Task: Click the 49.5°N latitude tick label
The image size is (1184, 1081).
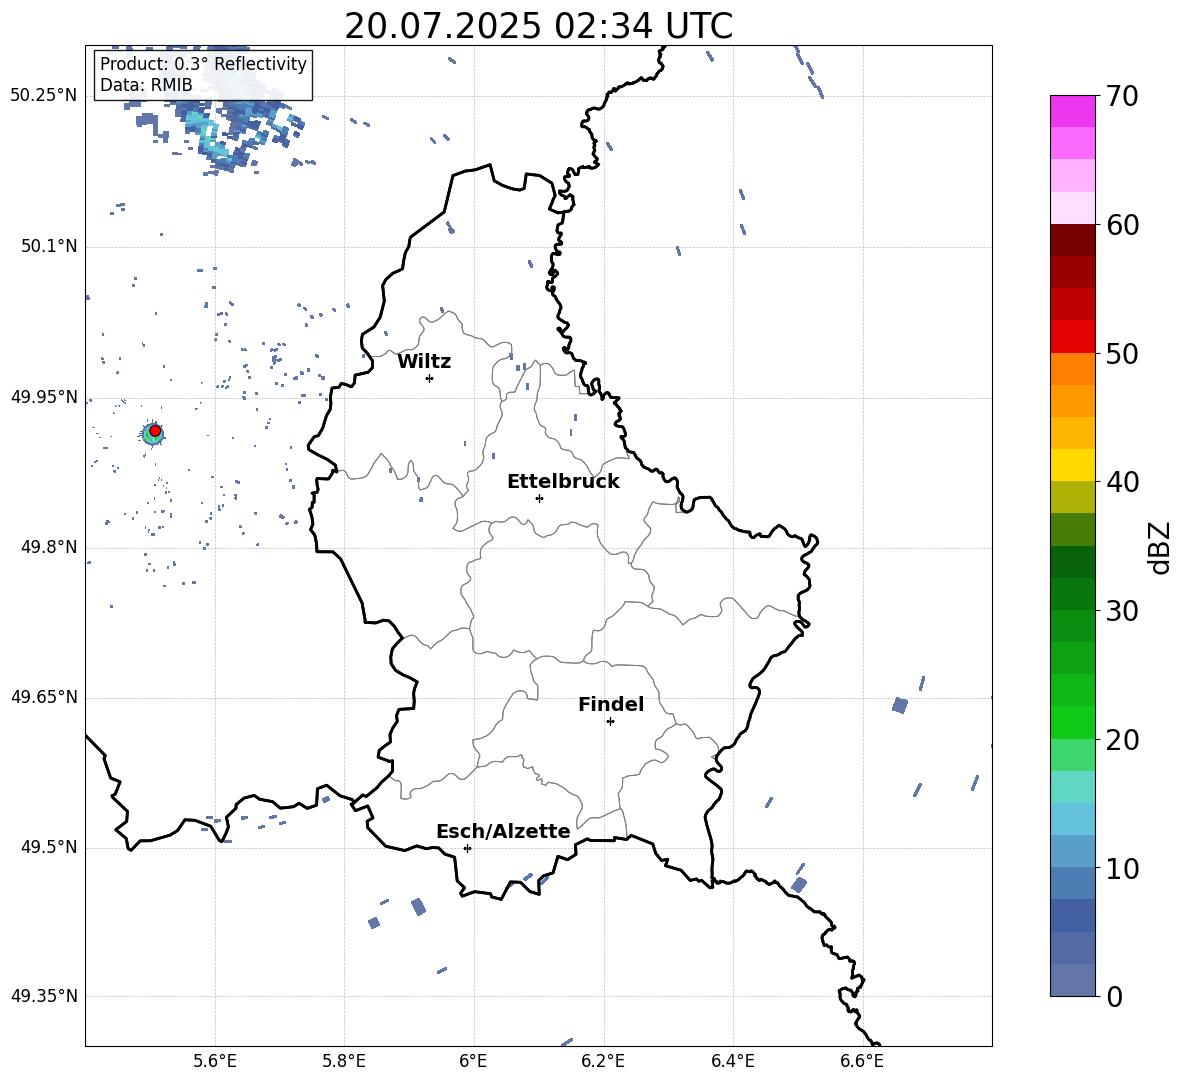Action: [x=49, y=847]
